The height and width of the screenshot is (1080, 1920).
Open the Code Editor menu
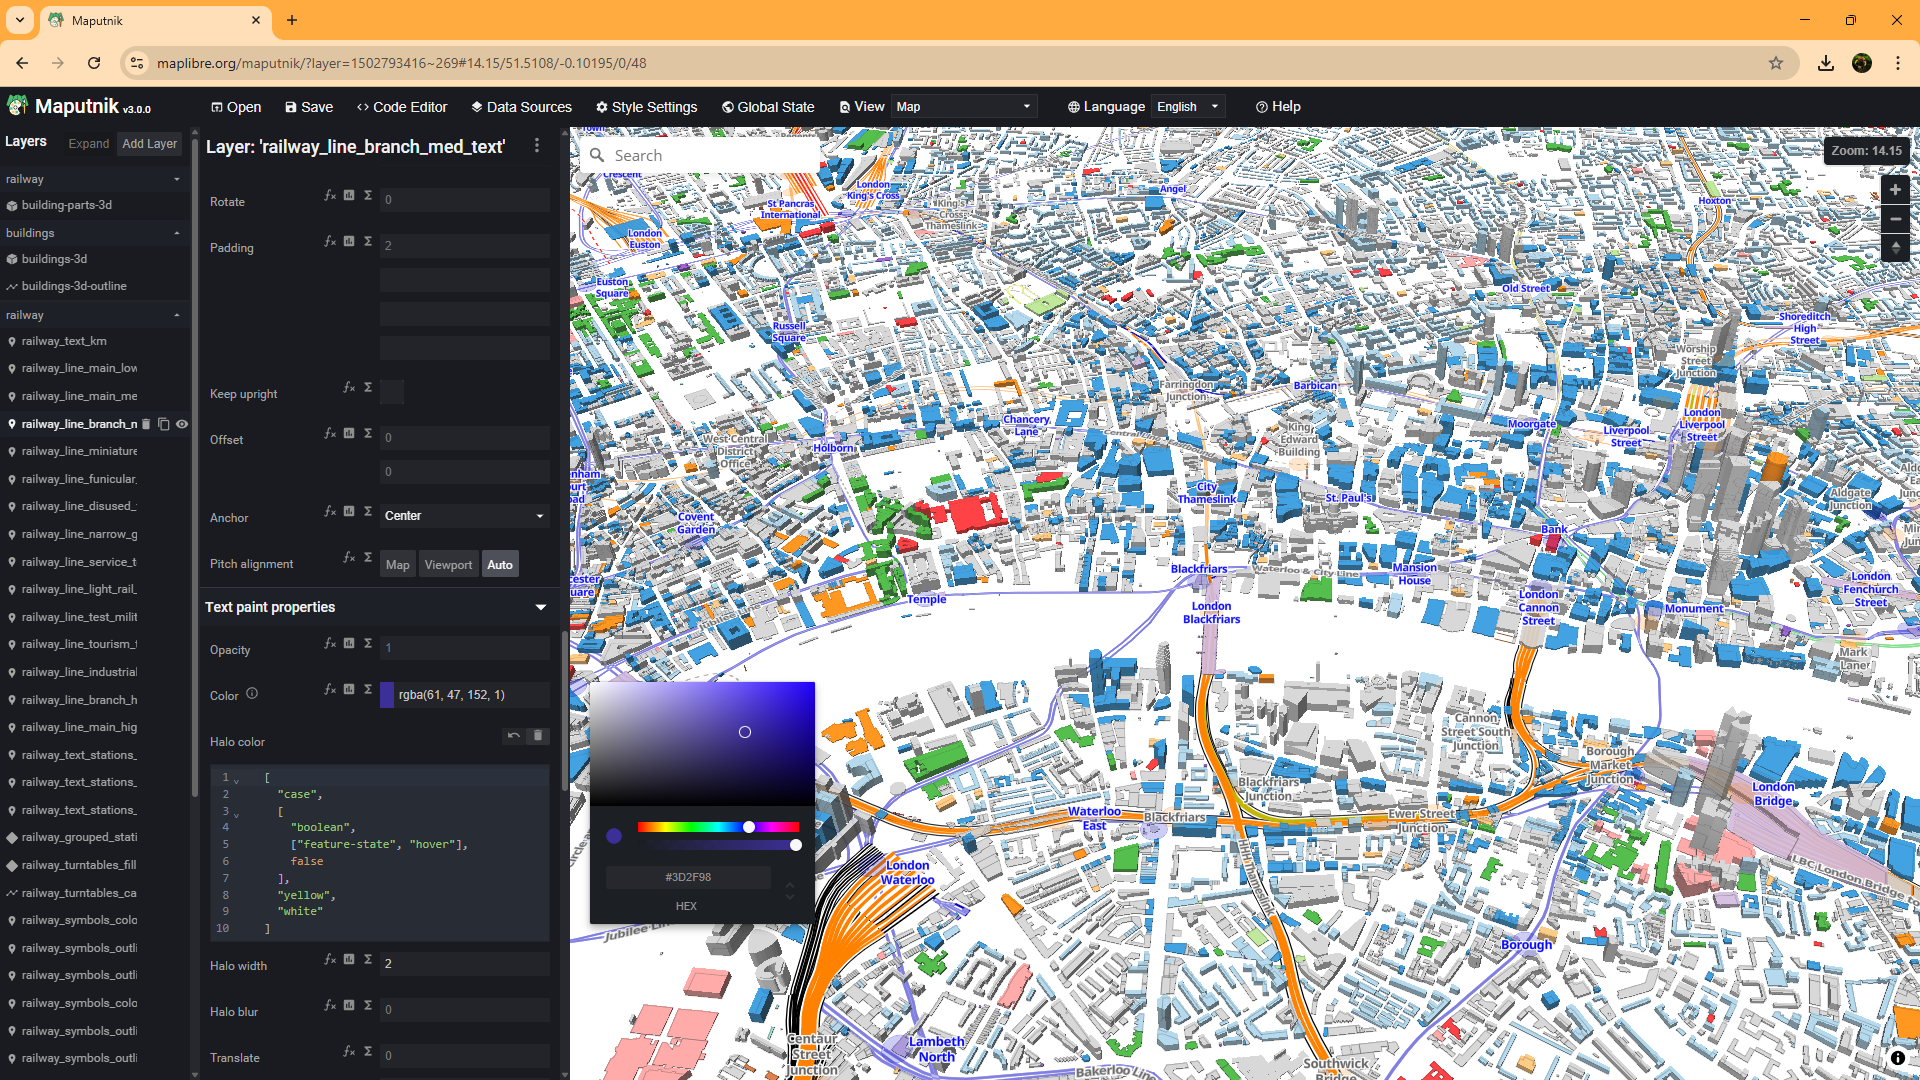click(402, 107)
